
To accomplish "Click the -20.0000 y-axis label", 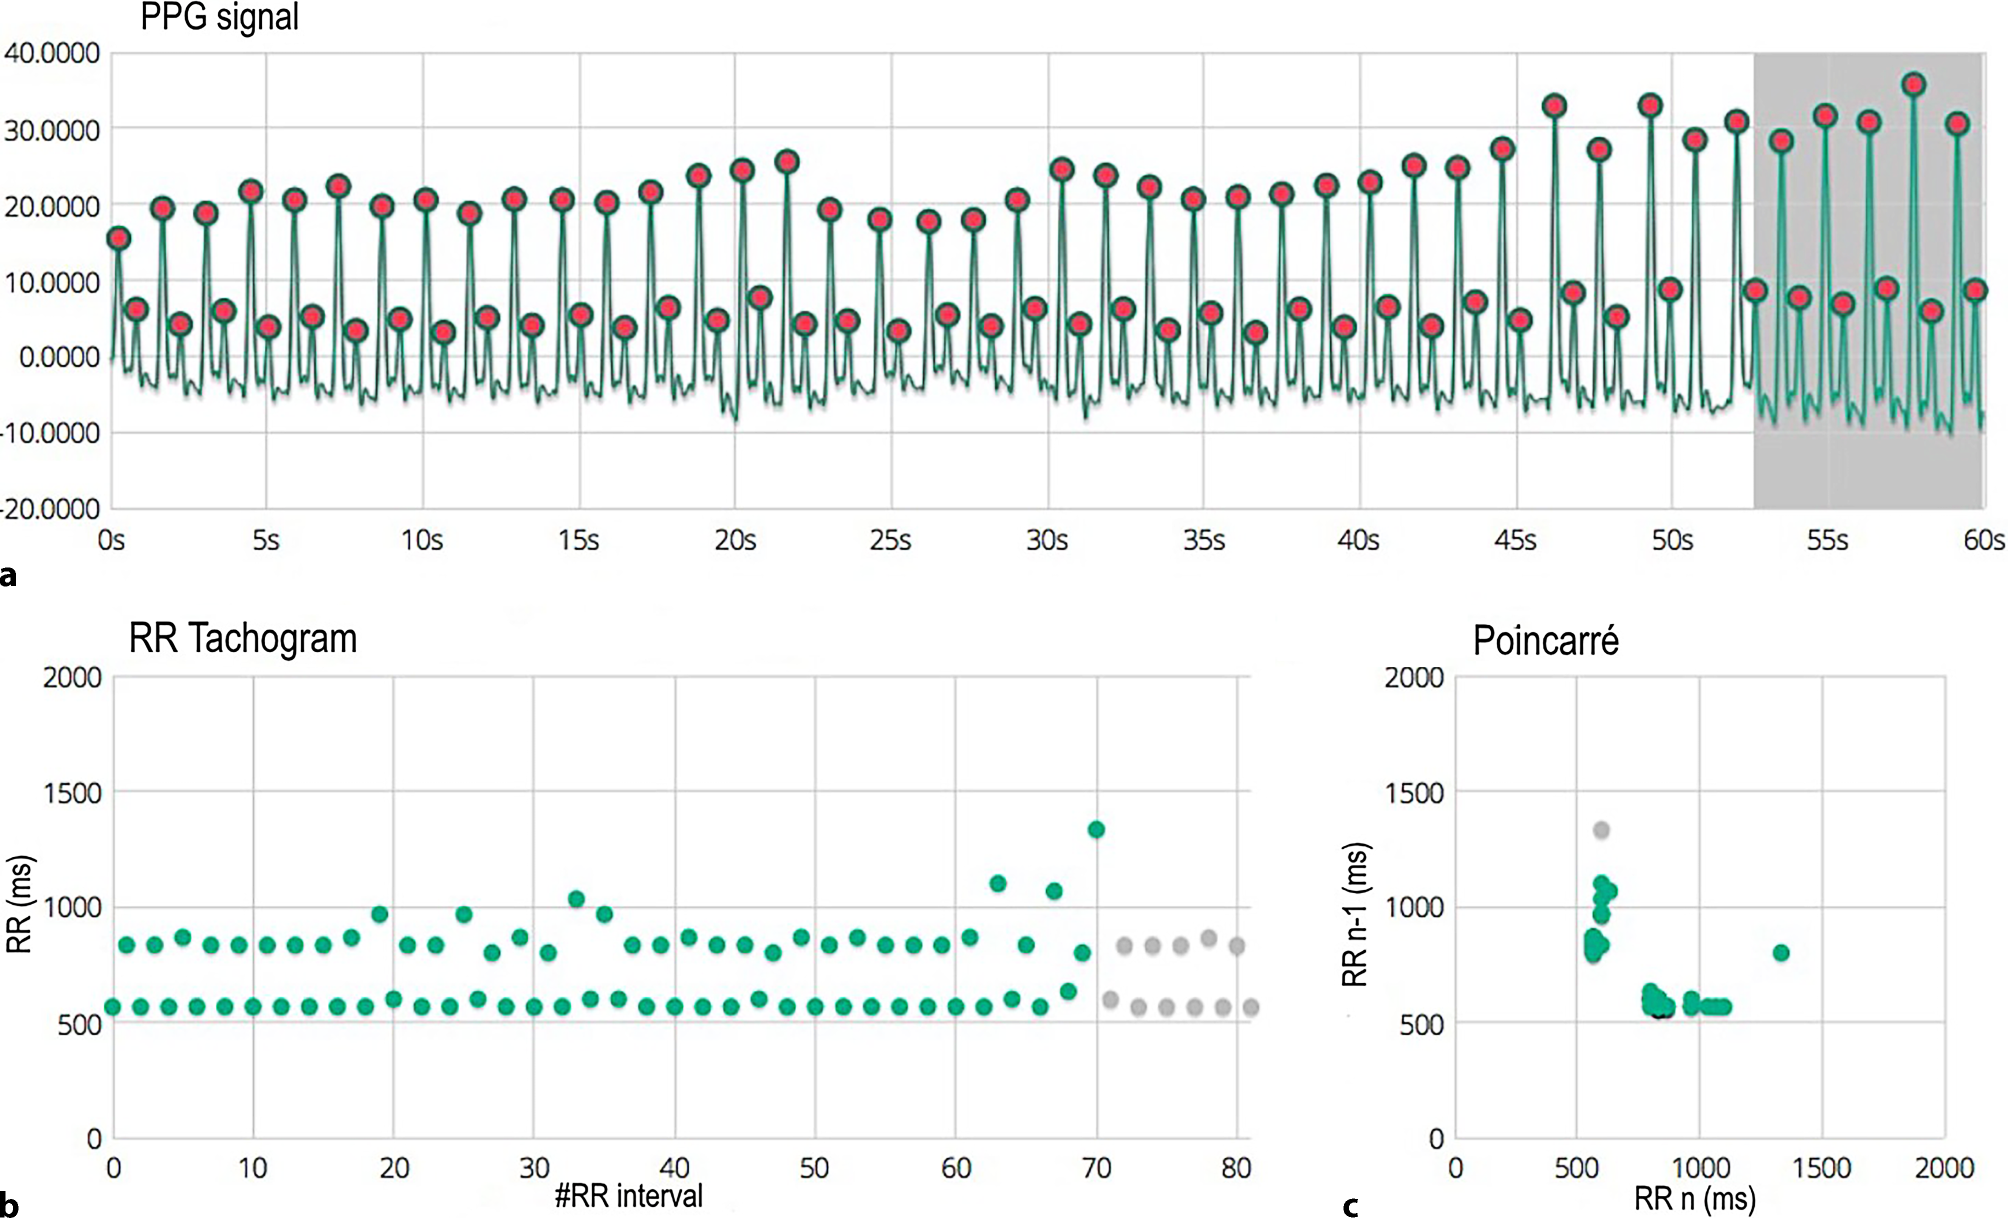I will [x=50, y=509].
